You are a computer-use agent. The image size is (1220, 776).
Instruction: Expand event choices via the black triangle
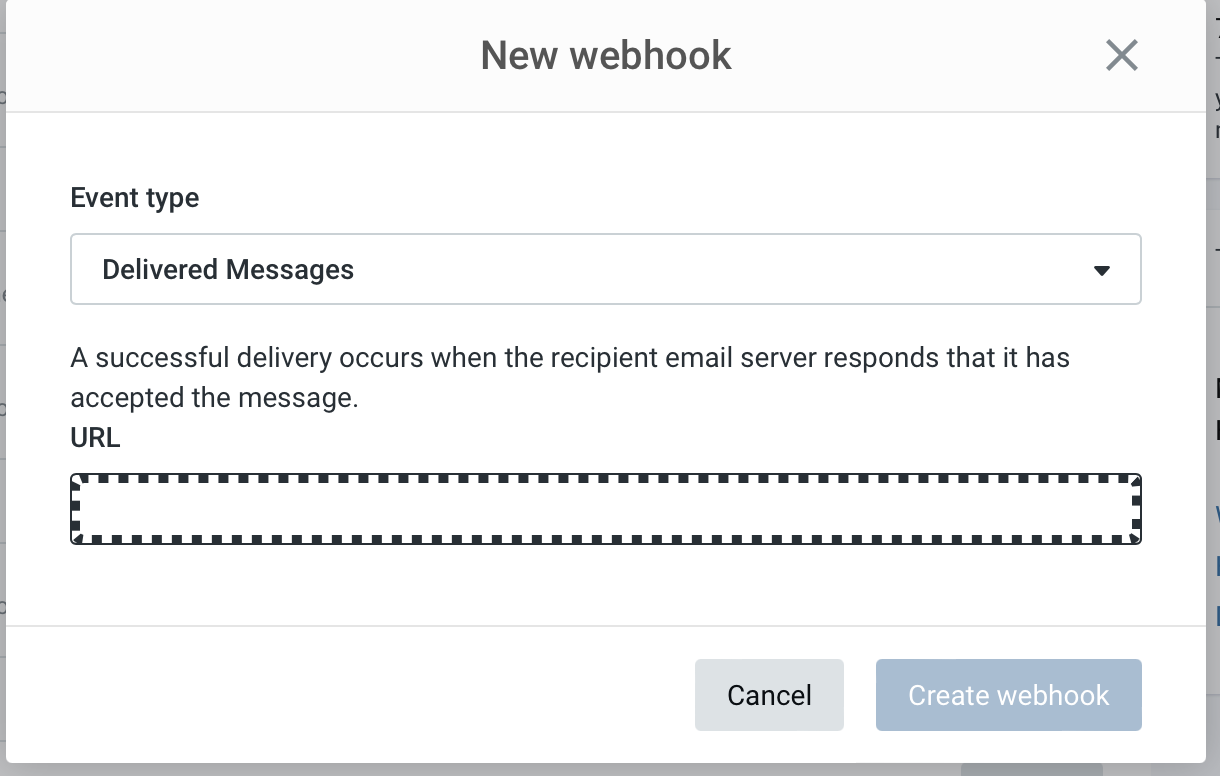point(1102,270)
